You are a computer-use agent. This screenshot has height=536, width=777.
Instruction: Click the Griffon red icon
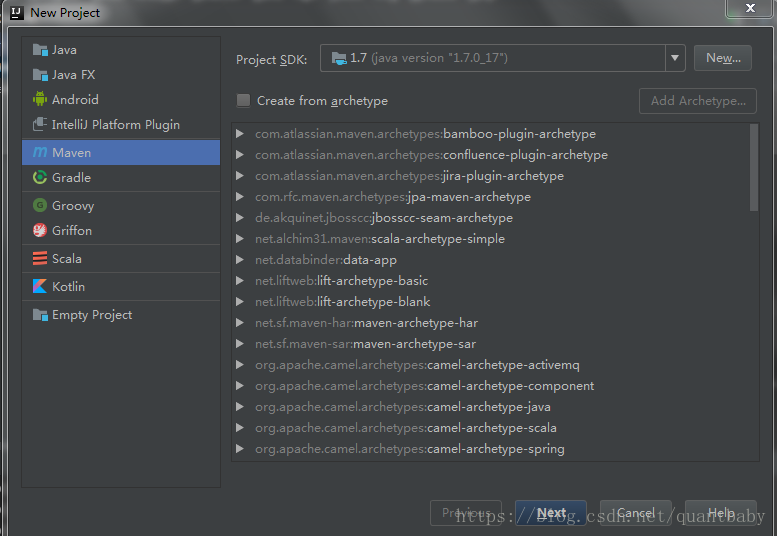tap(40, 230)
